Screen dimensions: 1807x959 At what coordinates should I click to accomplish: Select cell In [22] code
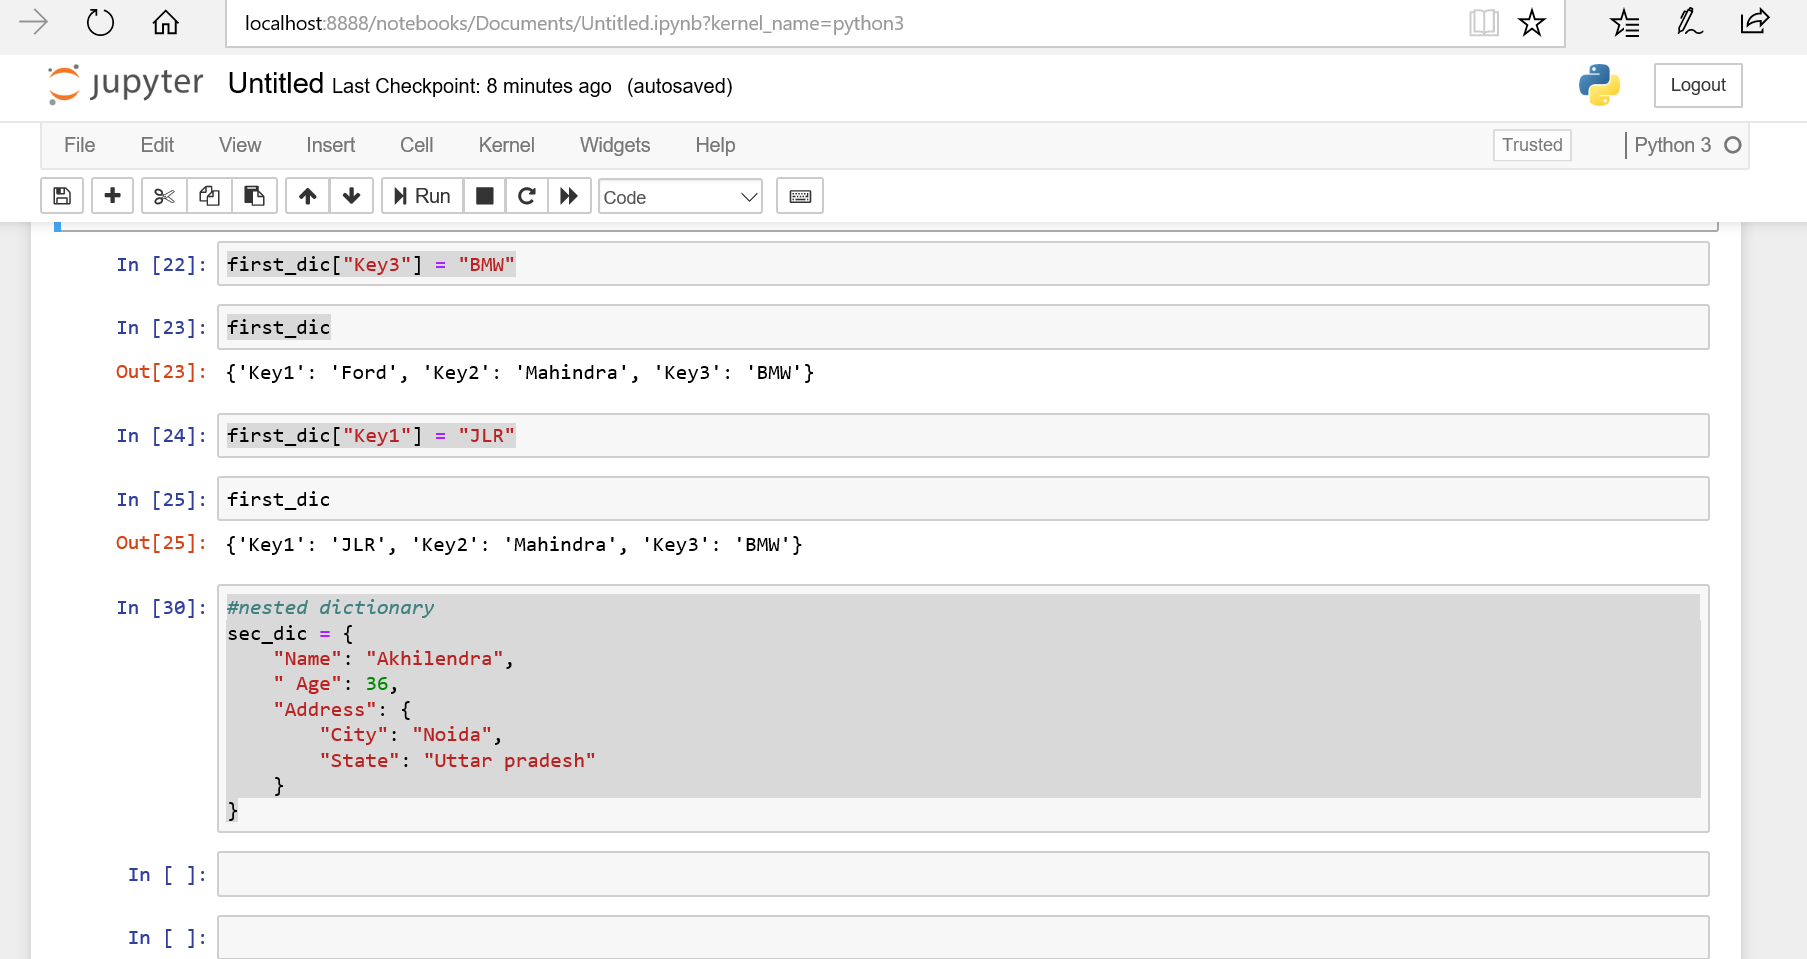(963, 264)
